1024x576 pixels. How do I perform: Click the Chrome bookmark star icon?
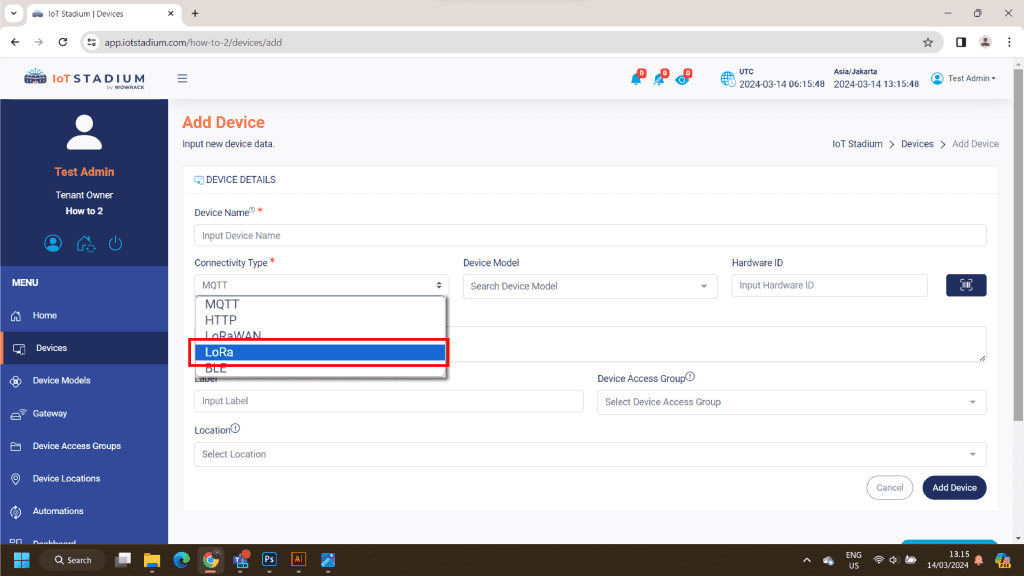coord(927,42)
